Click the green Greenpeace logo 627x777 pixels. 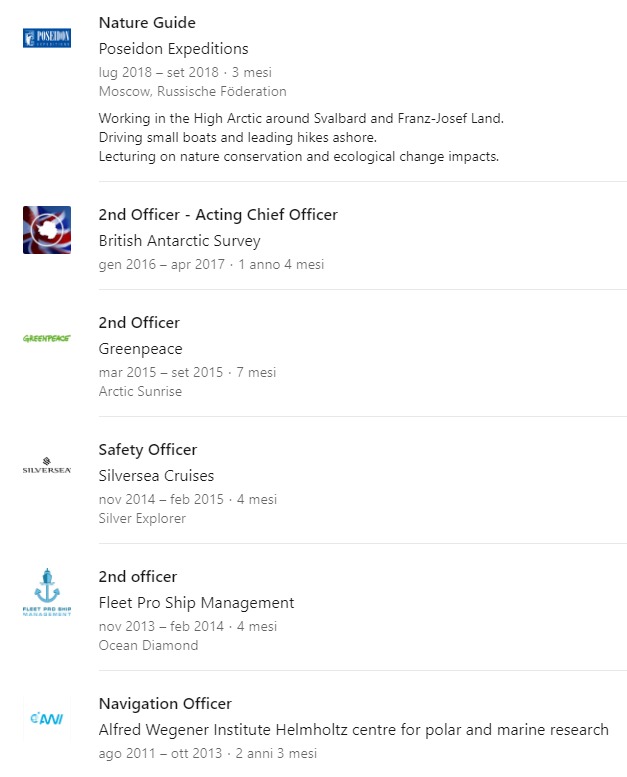[47, 338]
